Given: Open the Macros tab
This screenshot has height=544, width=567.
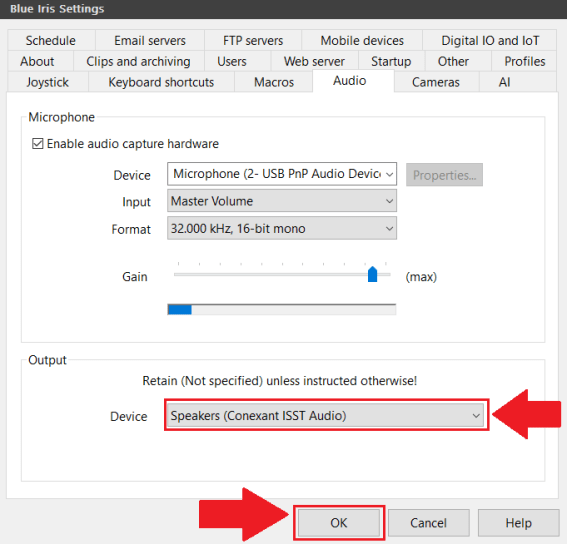Looking at the screenshot, I should (274, 82).
